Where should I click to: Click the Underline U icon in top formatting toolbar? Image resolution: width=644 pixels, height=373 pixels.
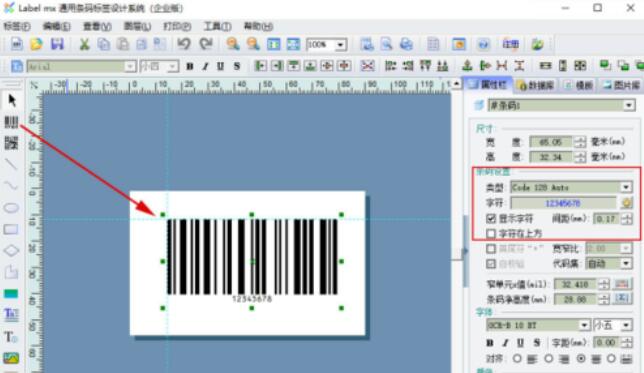point(221,66)
